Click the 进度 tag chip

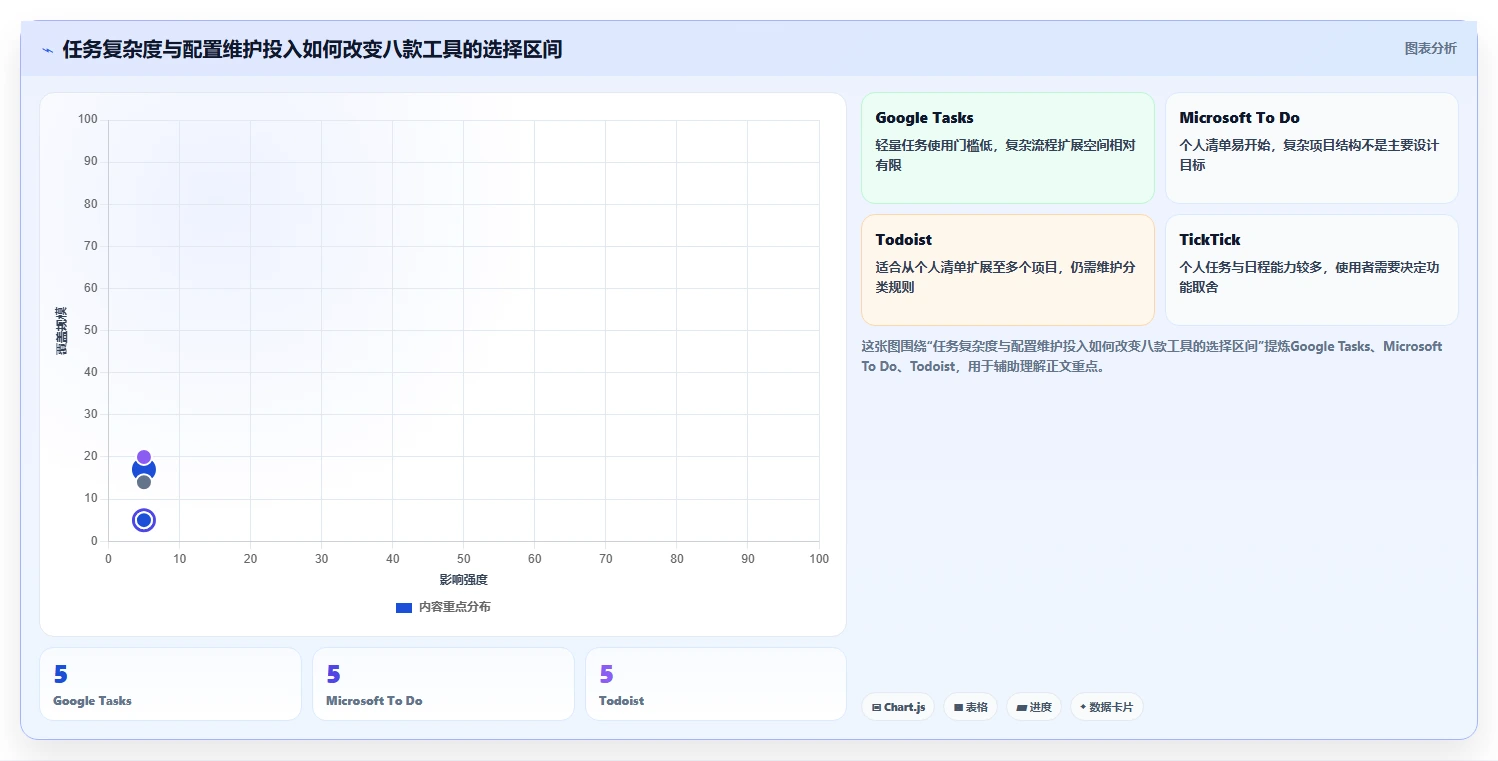click(1034, 707)
